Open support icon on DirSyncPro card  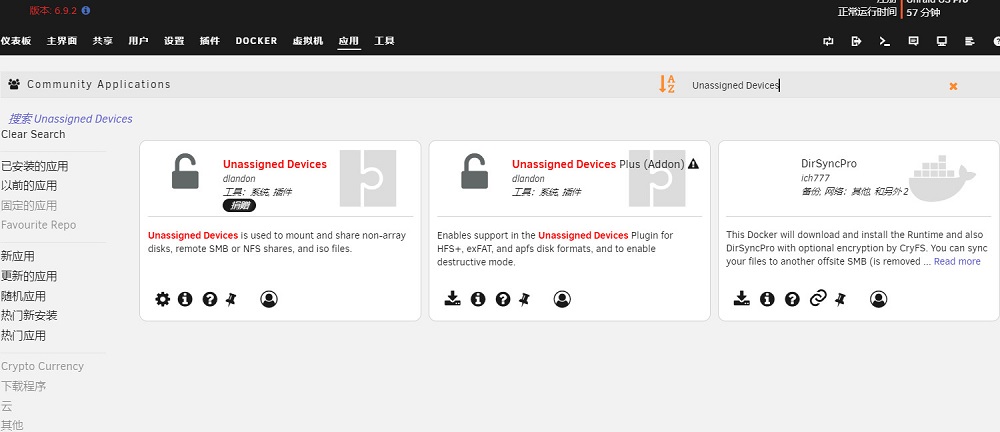tap(792, 299)
